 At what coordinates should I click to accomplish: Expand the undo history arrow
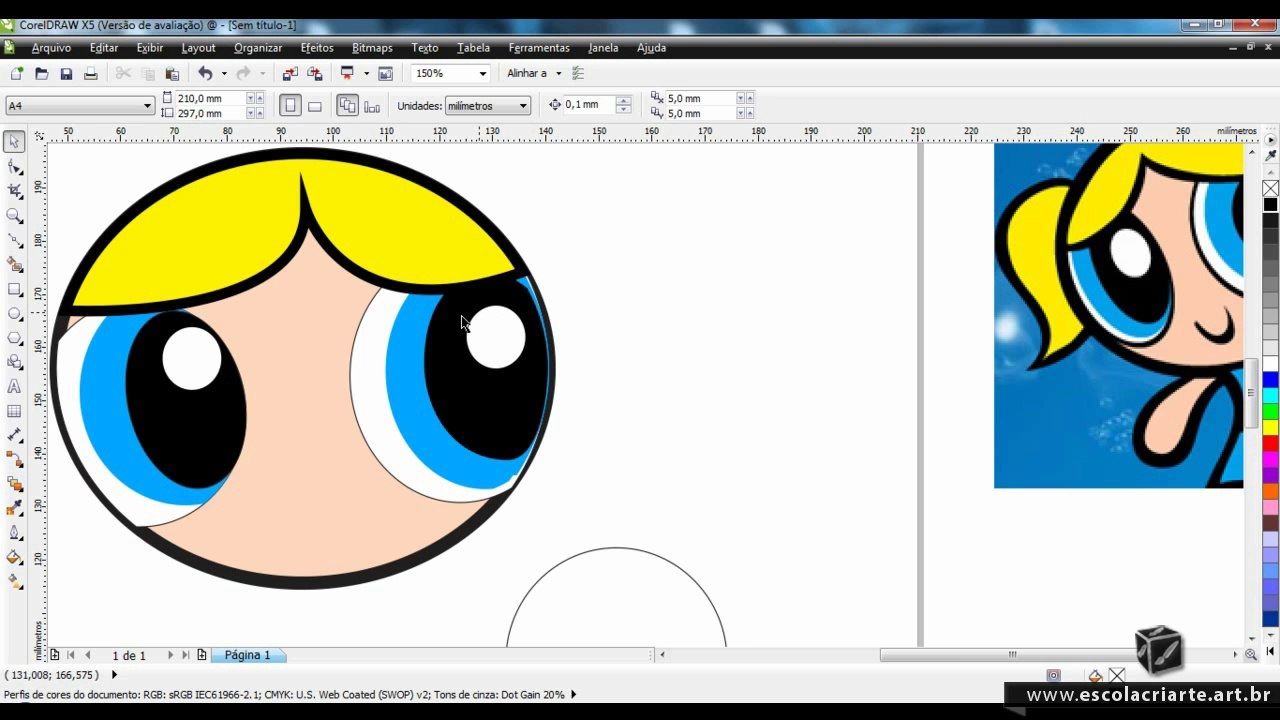224,73
